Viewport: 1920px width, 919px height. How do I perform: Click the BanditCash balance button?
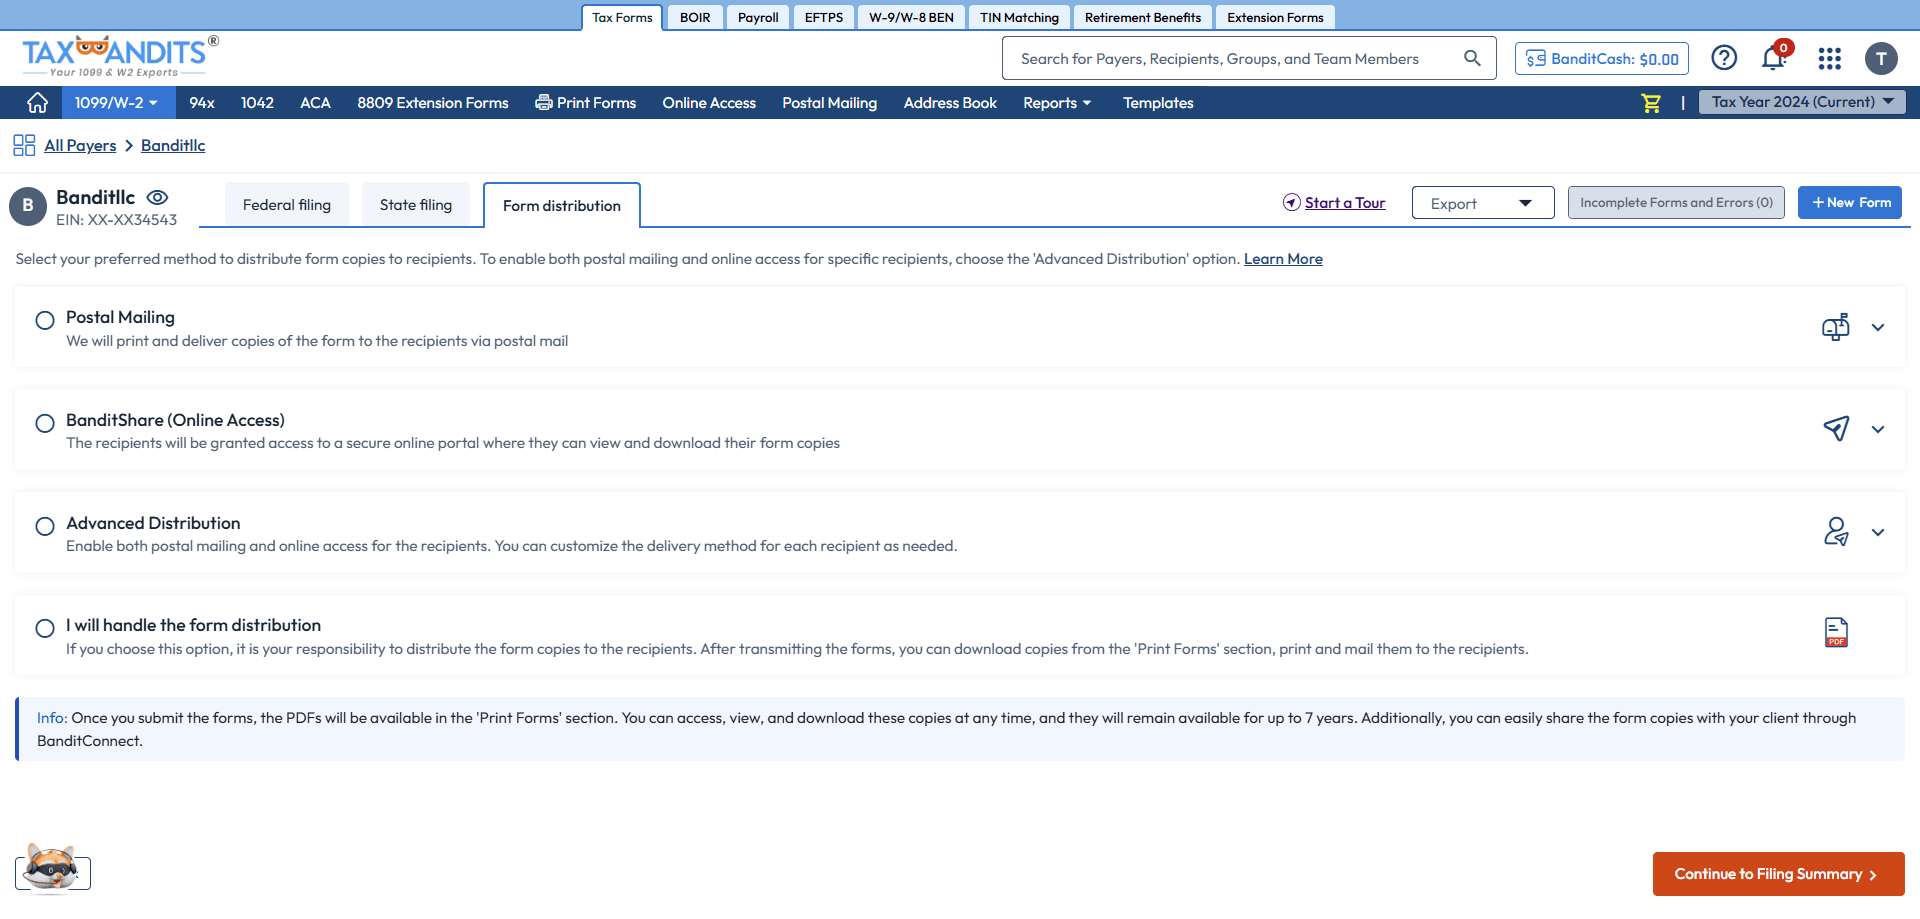[x=1602, y=59]
